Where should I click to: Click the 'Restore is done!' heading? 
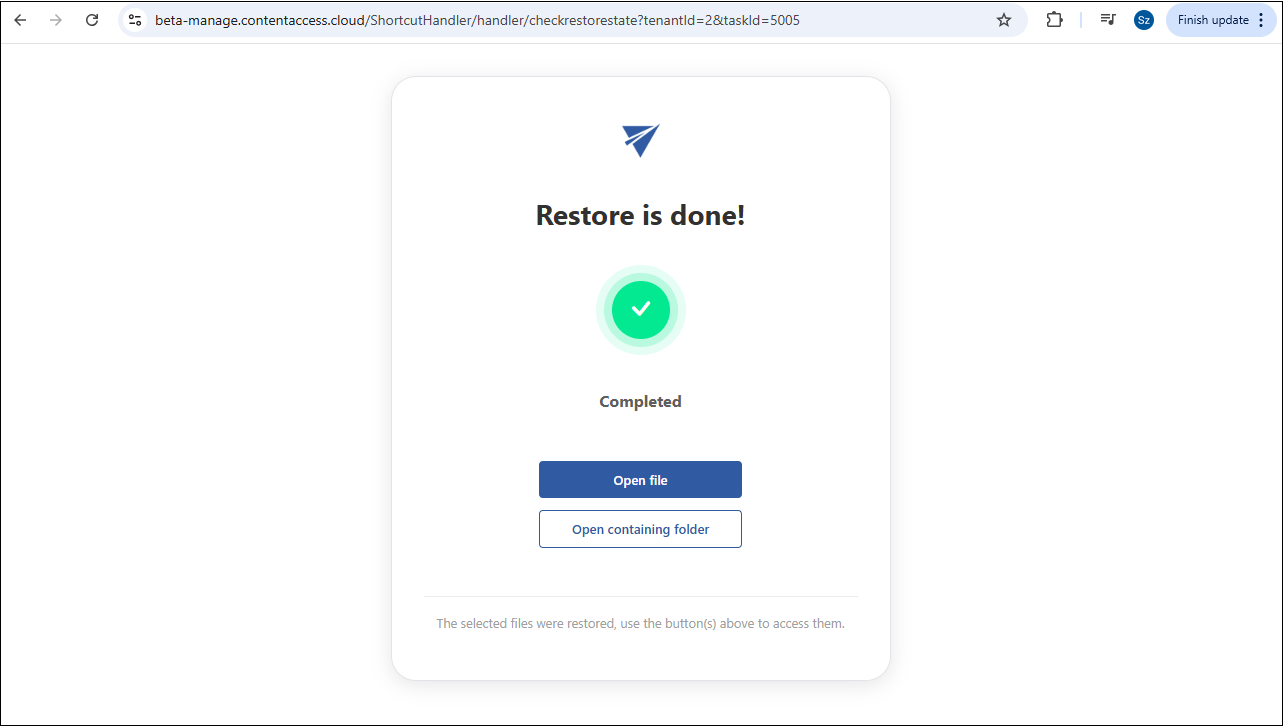pyautogui.click(x=641, y=215)
